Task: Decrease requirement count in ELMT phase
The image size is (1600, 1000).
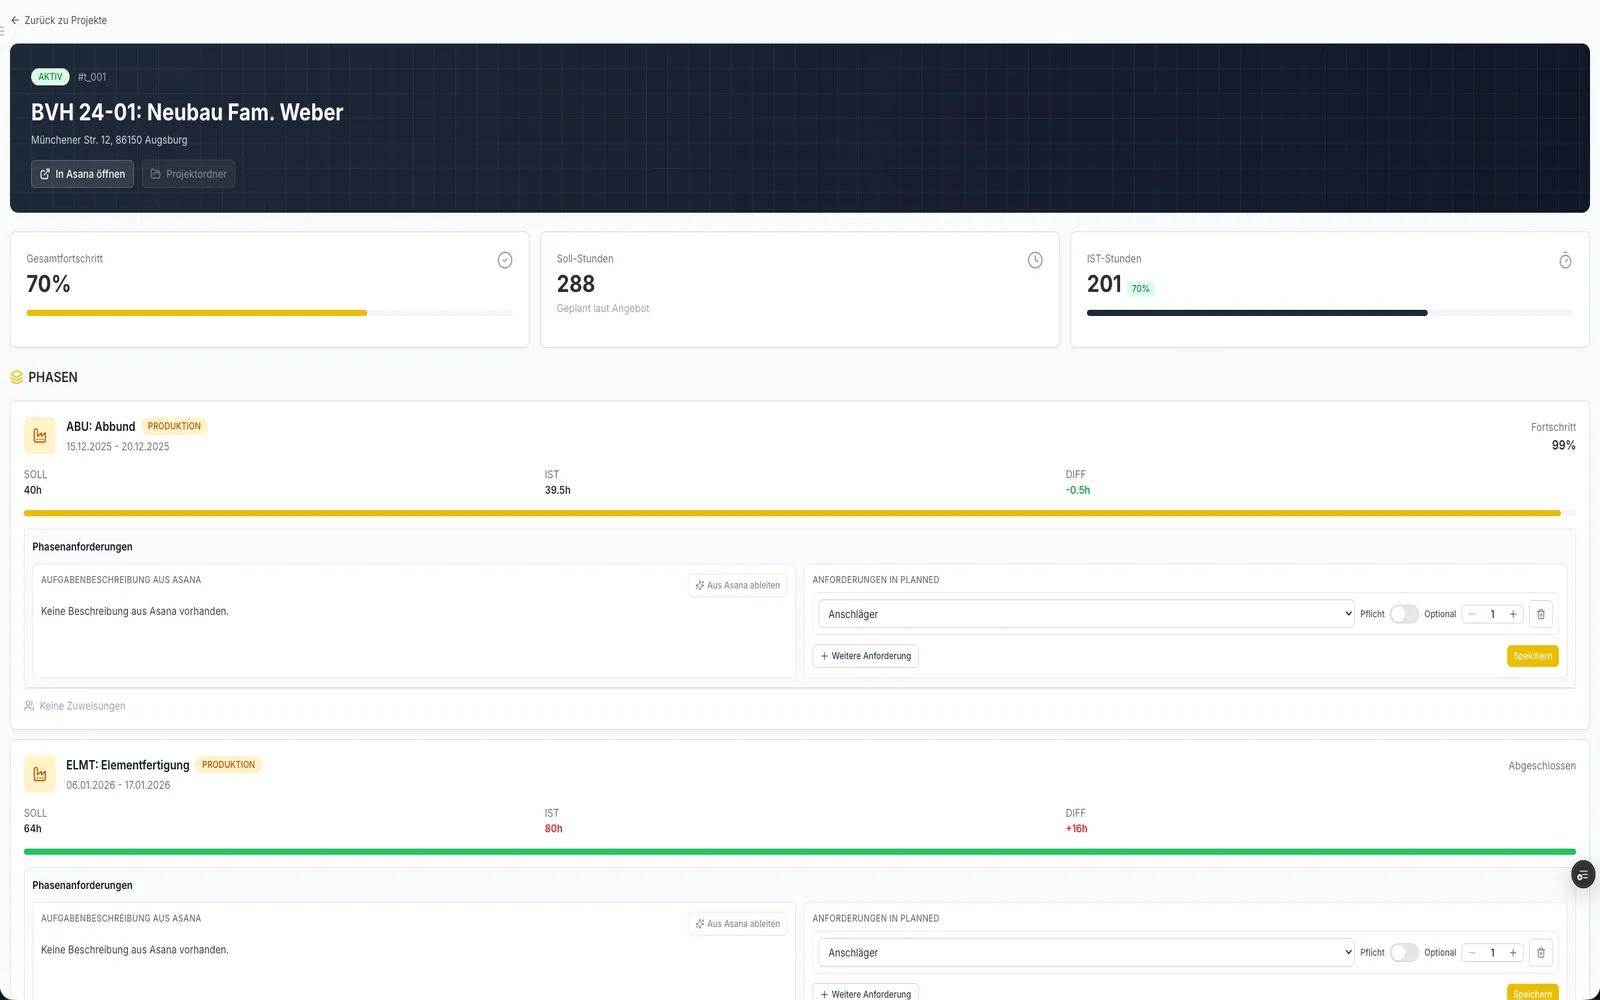Action: click(x=1472, y=953)
